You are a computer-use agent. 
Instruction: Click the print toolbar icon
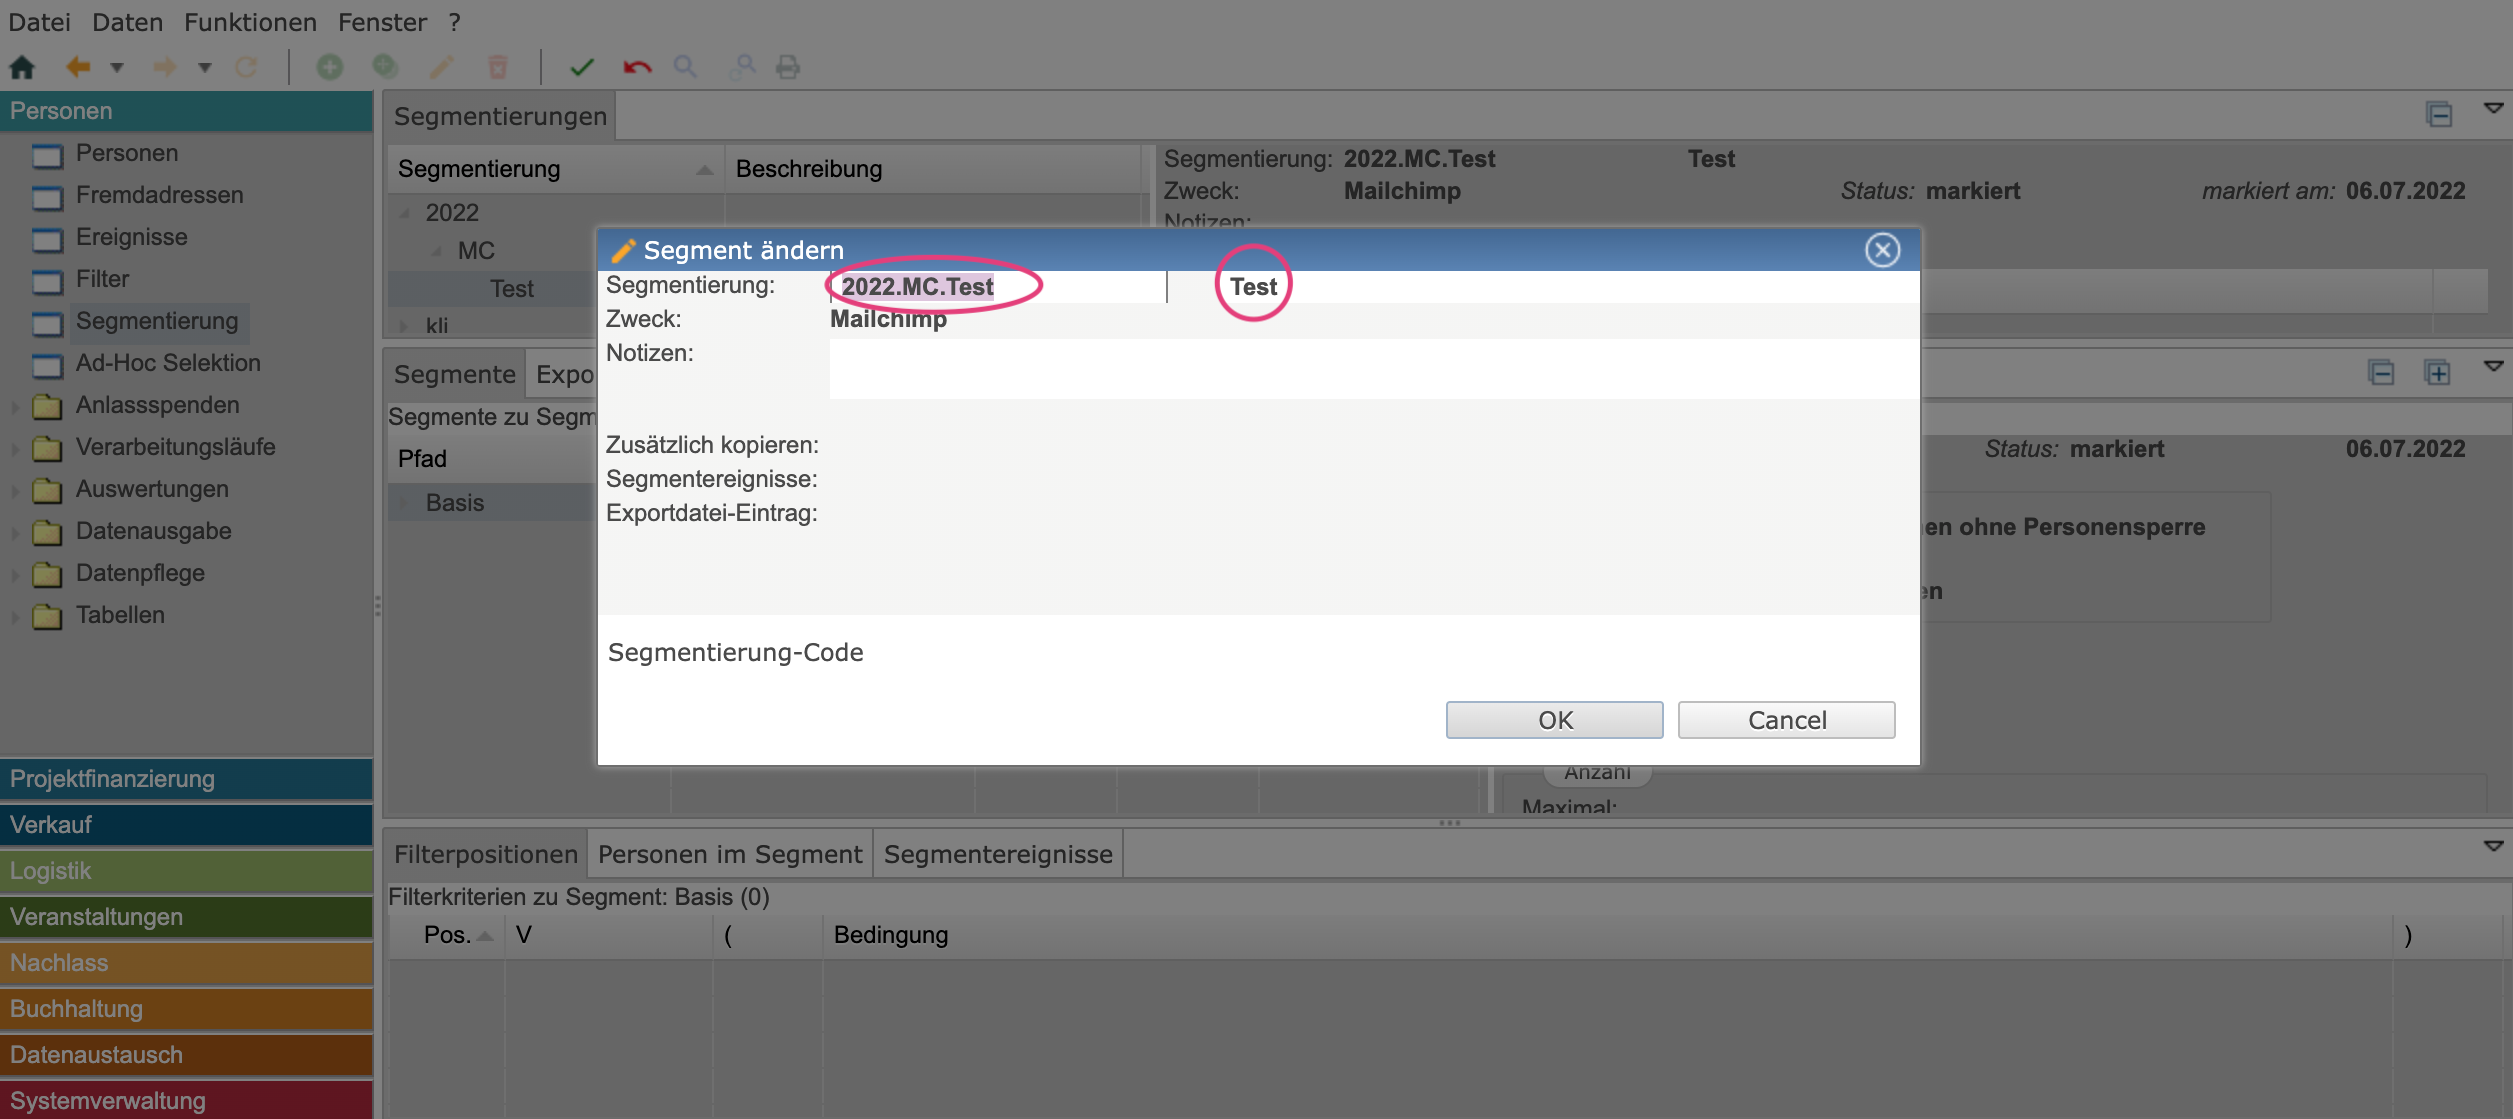coord(788,67)
